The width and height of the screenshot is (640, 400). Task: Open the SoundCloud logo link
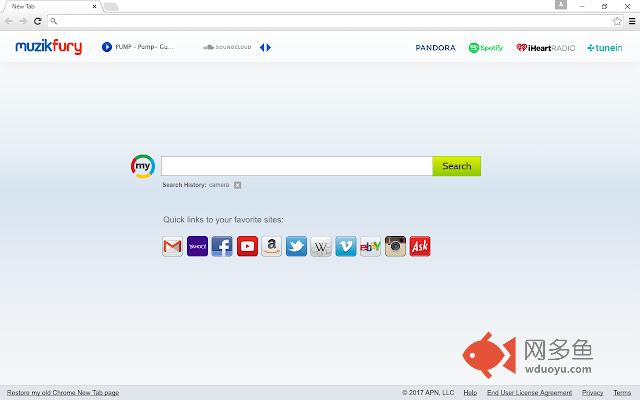coord(227,47)
